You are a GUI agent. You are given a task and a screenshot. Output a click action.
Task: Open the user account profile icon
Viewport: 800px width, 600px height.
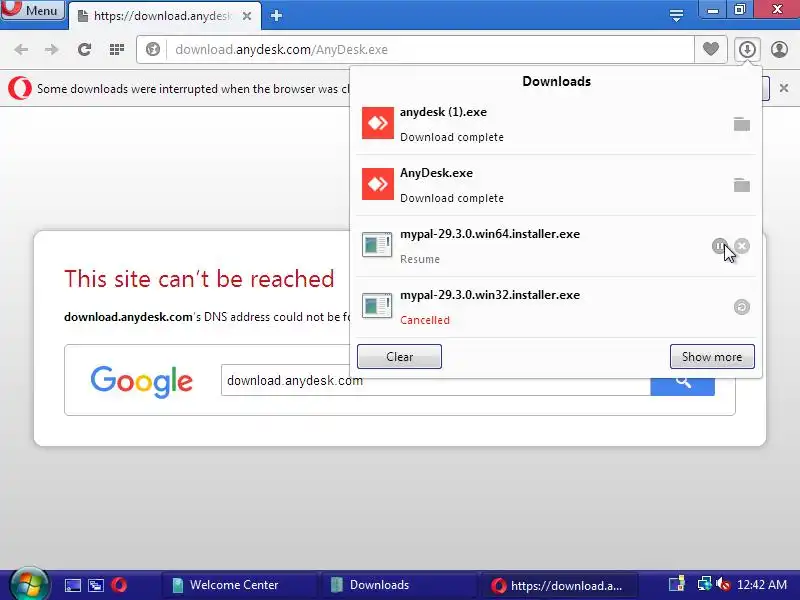[779, 49]
